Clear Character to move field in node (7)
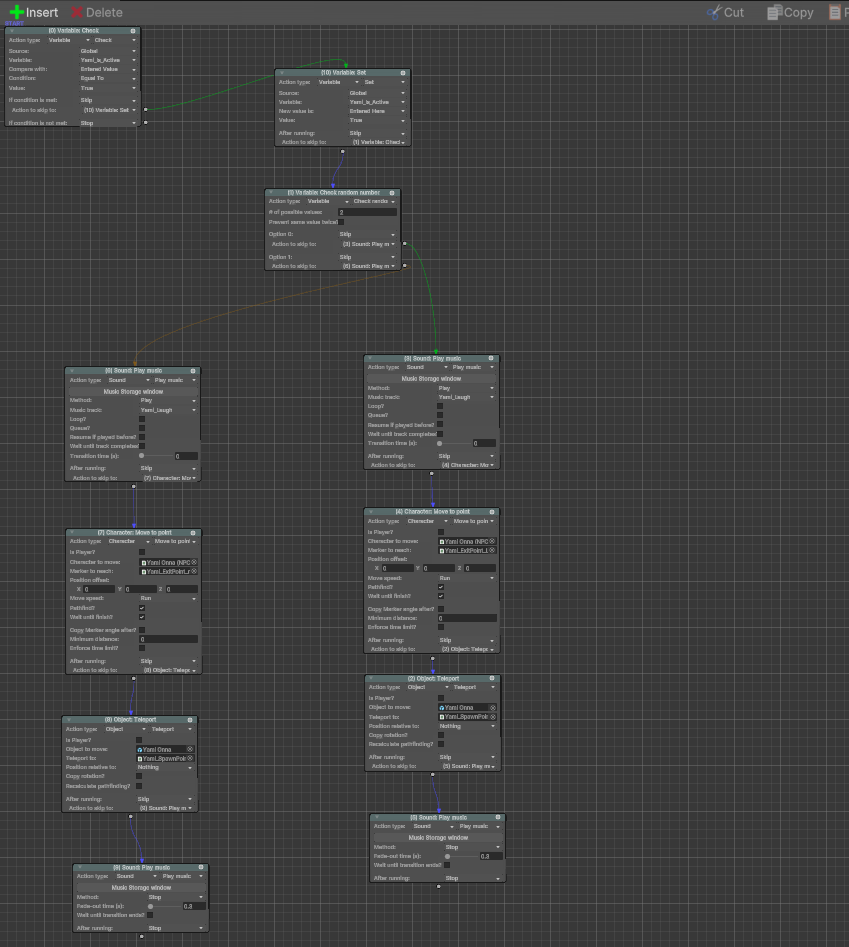 tap(194, 562)
